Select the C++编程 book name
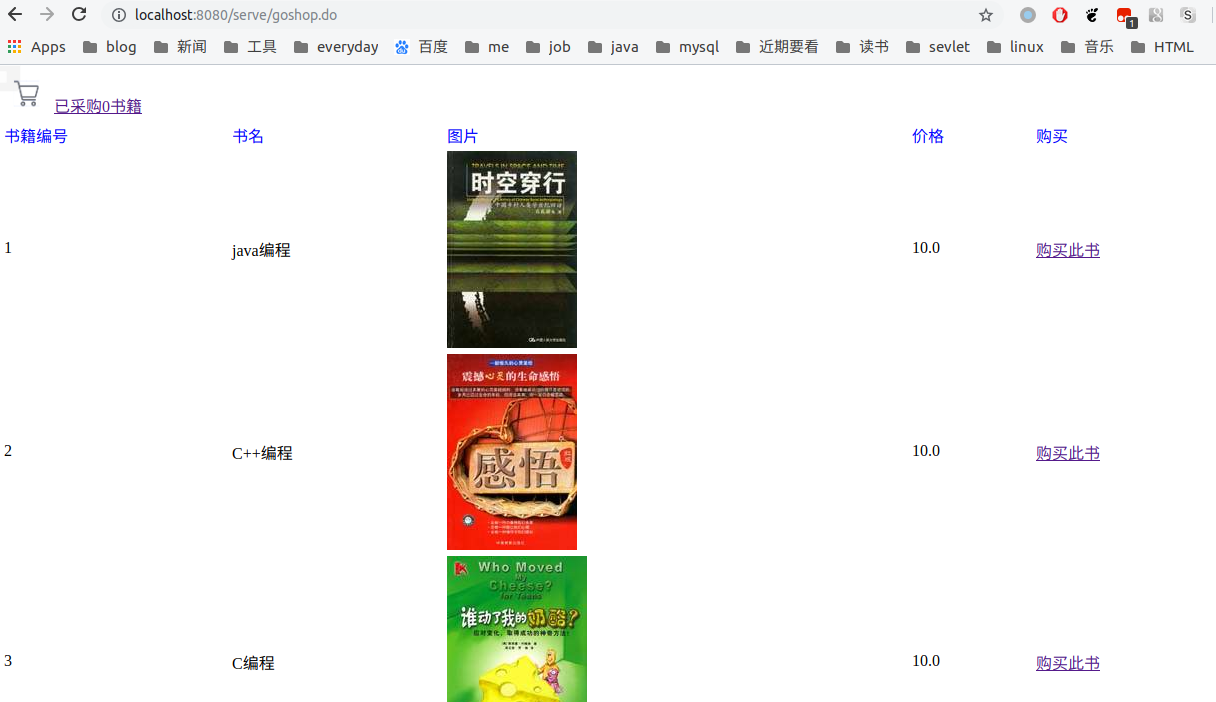 [x=262, y=453]
